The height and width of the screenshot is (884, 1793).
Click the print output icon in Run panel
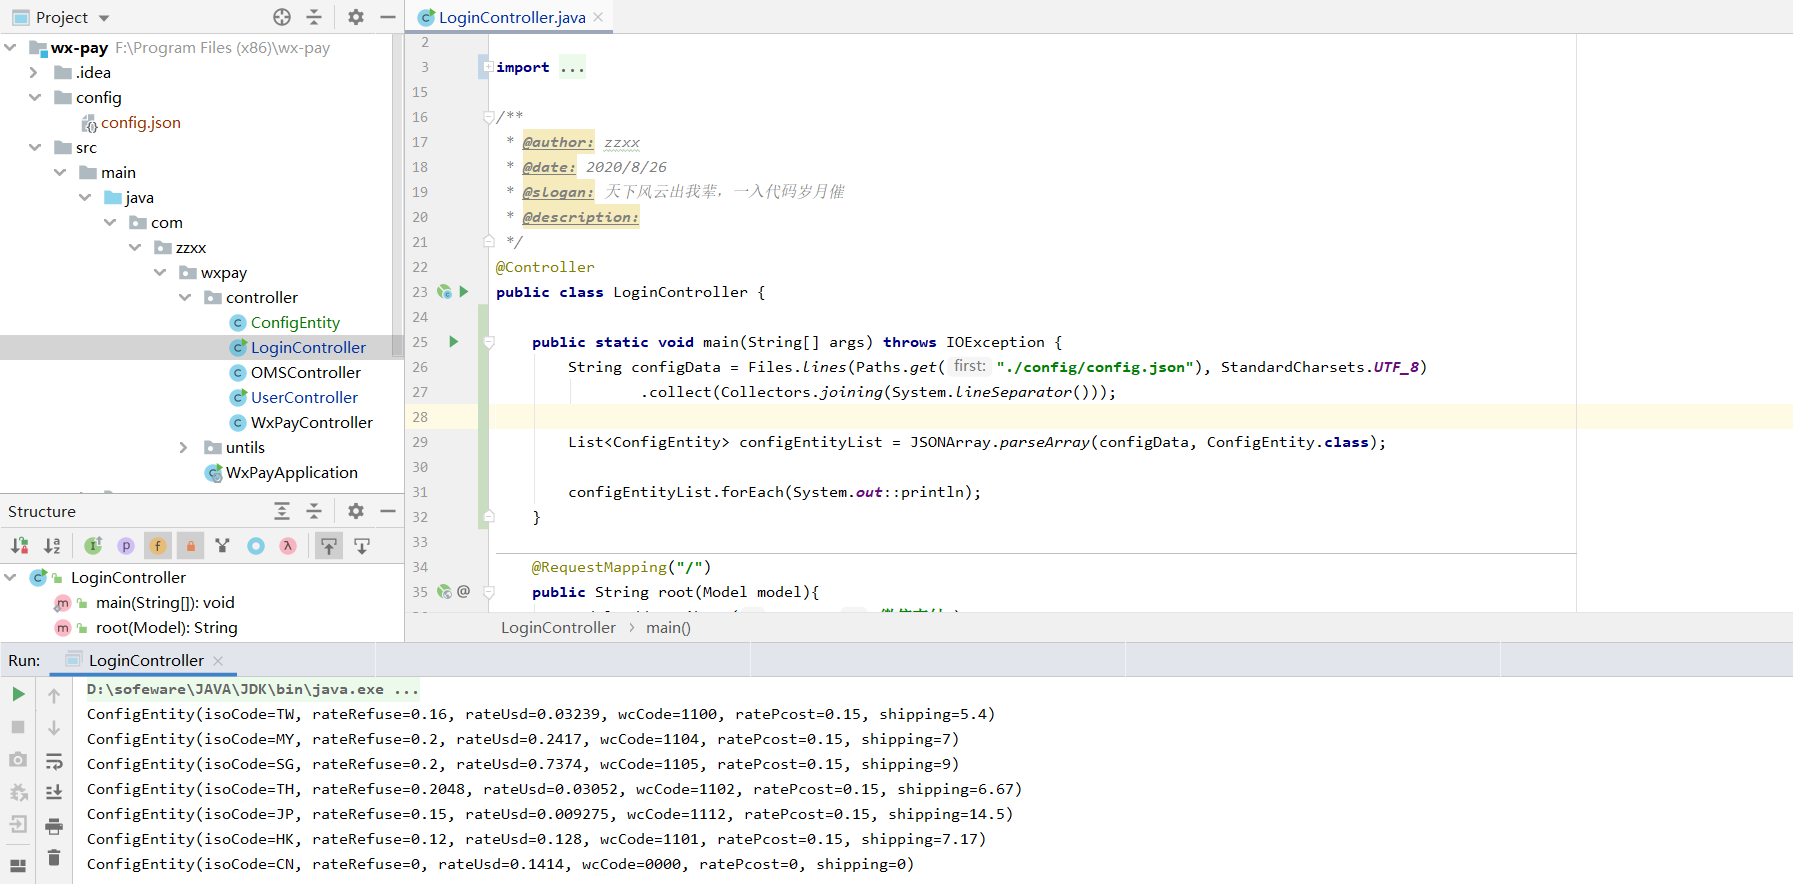pos(54,826)
